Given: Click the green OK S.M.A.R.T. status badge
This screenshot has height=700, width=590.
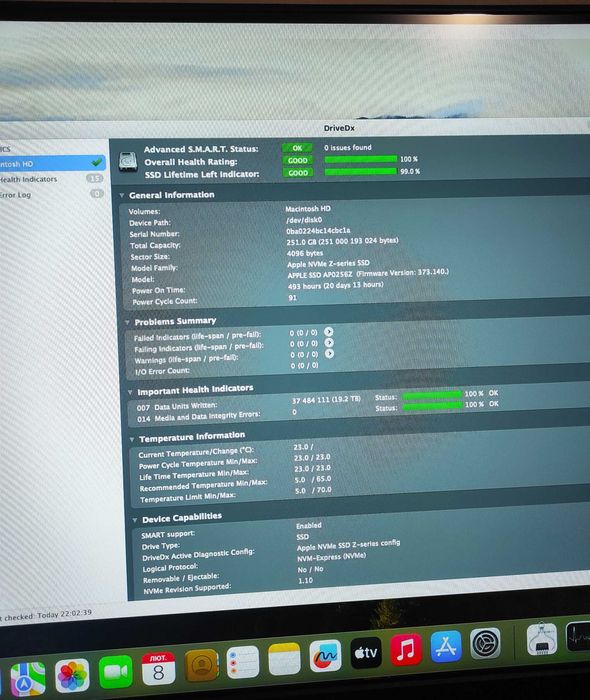Looking at the screenshot, I should click(297, 148).
